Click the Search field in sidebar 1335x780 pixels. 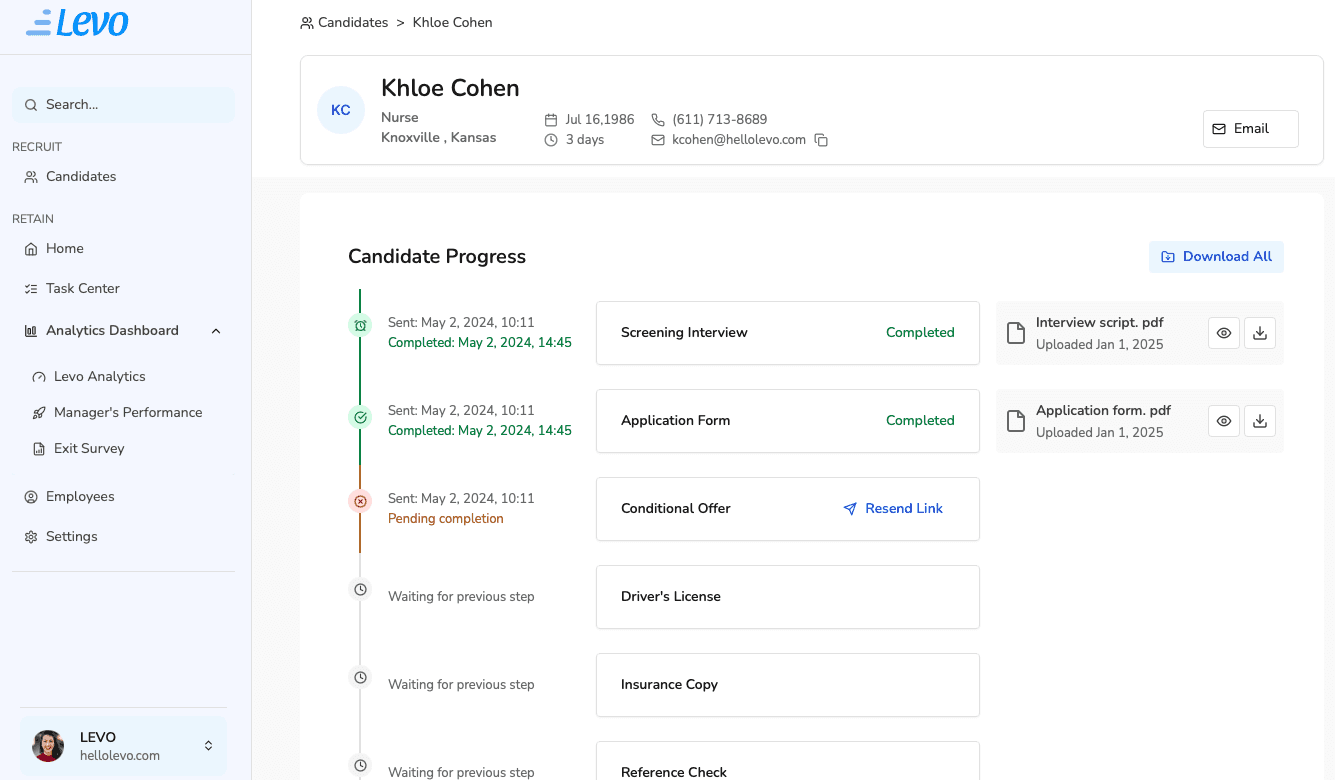[124, 105]
